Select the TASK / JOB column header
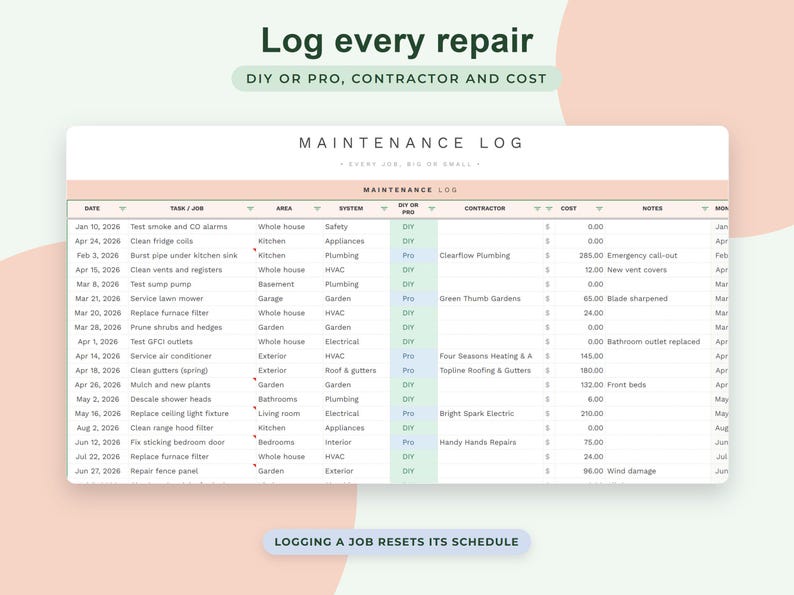 pyautogui.click(x=187, y=209)
